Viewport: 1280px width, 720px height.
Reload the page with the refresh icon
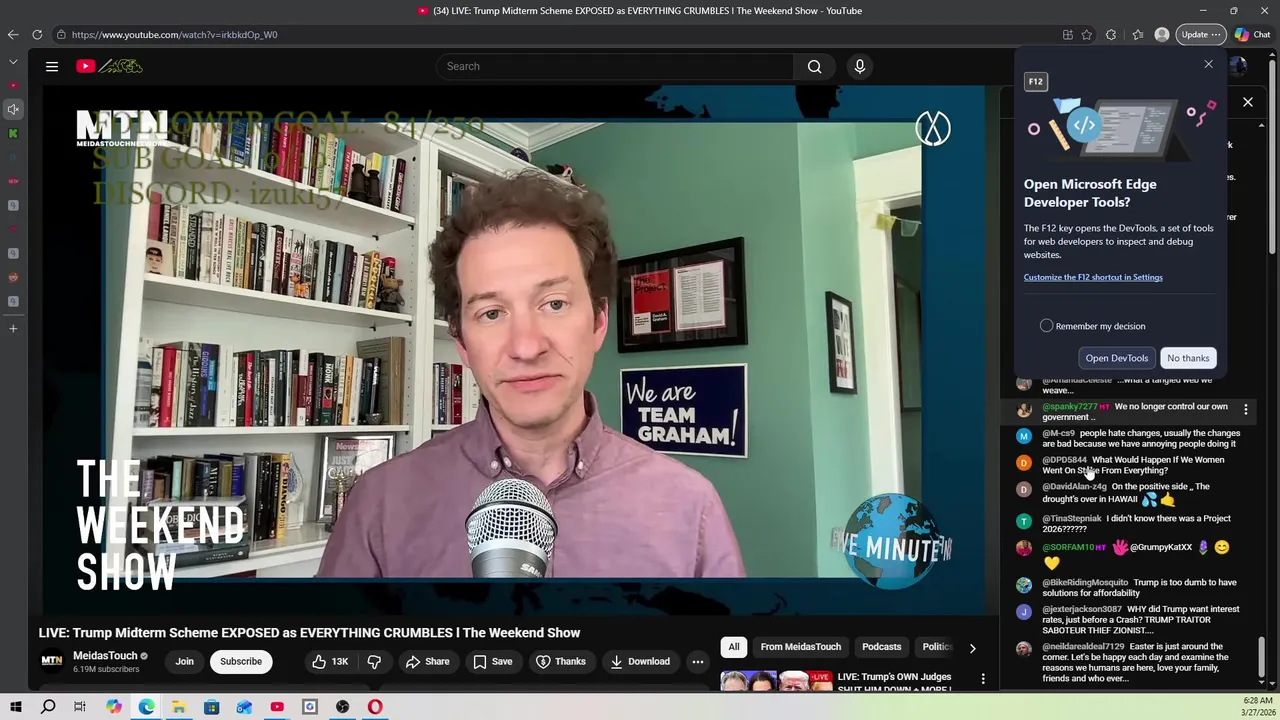coord(37,35)
